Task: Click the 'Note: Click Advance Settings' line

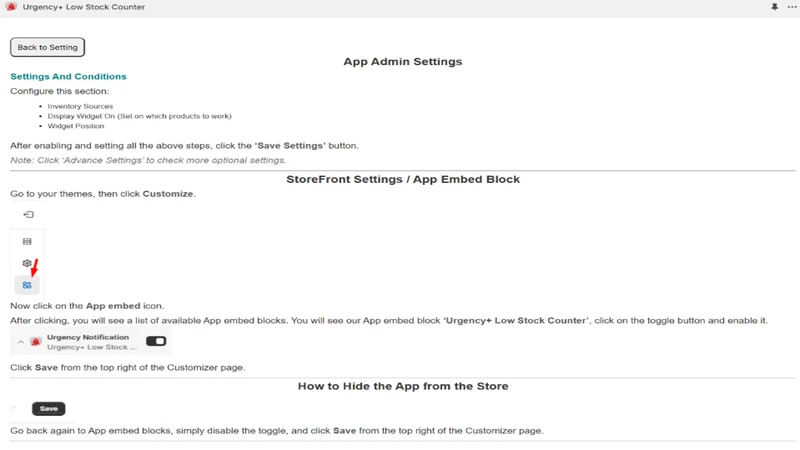Action: [x=148, y=160]
